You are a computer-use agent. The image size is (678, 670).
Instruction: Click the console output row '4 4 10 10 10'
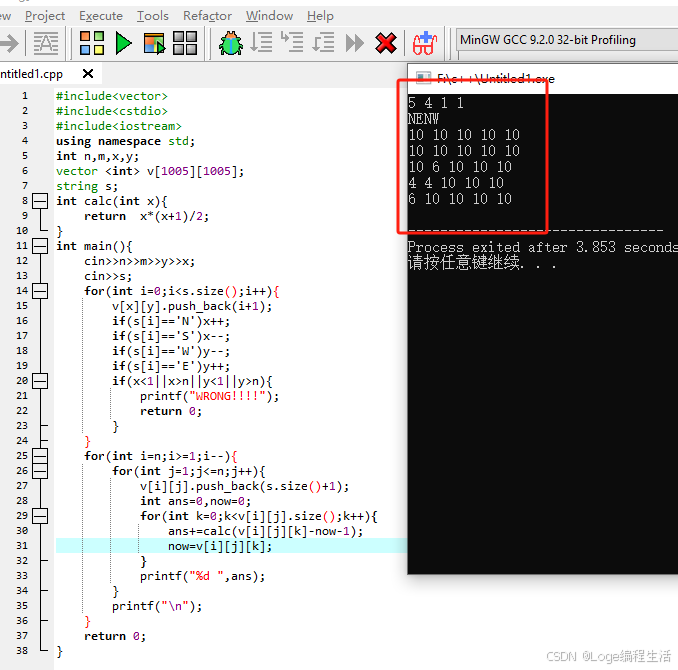[456, 183]
